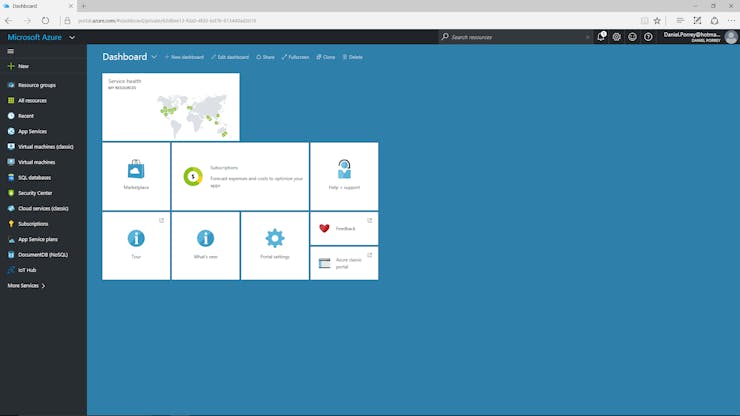Open the browser Hub icon
Viewport: 740px width, 416px height.
click(x=680, y=21)
